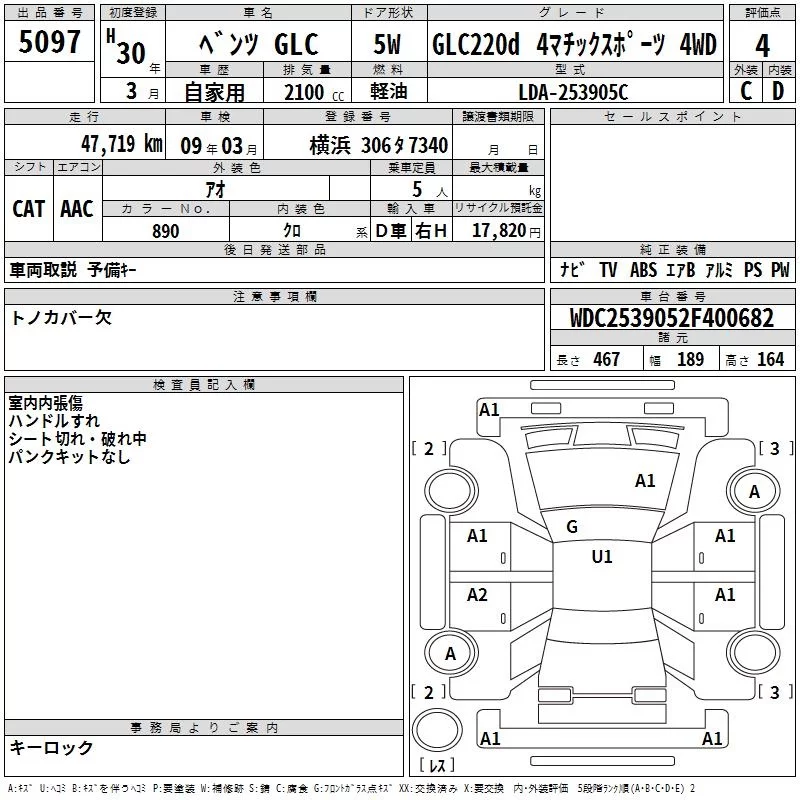This screenshot has width=800, height=800.
Task: Select the inspector note パンクキットなし
Action: 69,457
